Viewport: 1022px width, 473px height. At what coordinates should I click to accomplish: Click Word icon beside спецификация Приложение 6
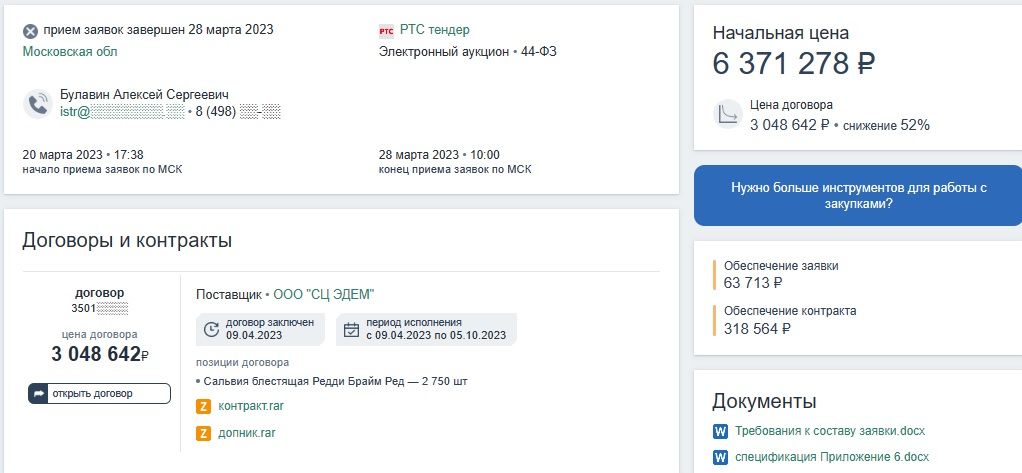(719, 457)
